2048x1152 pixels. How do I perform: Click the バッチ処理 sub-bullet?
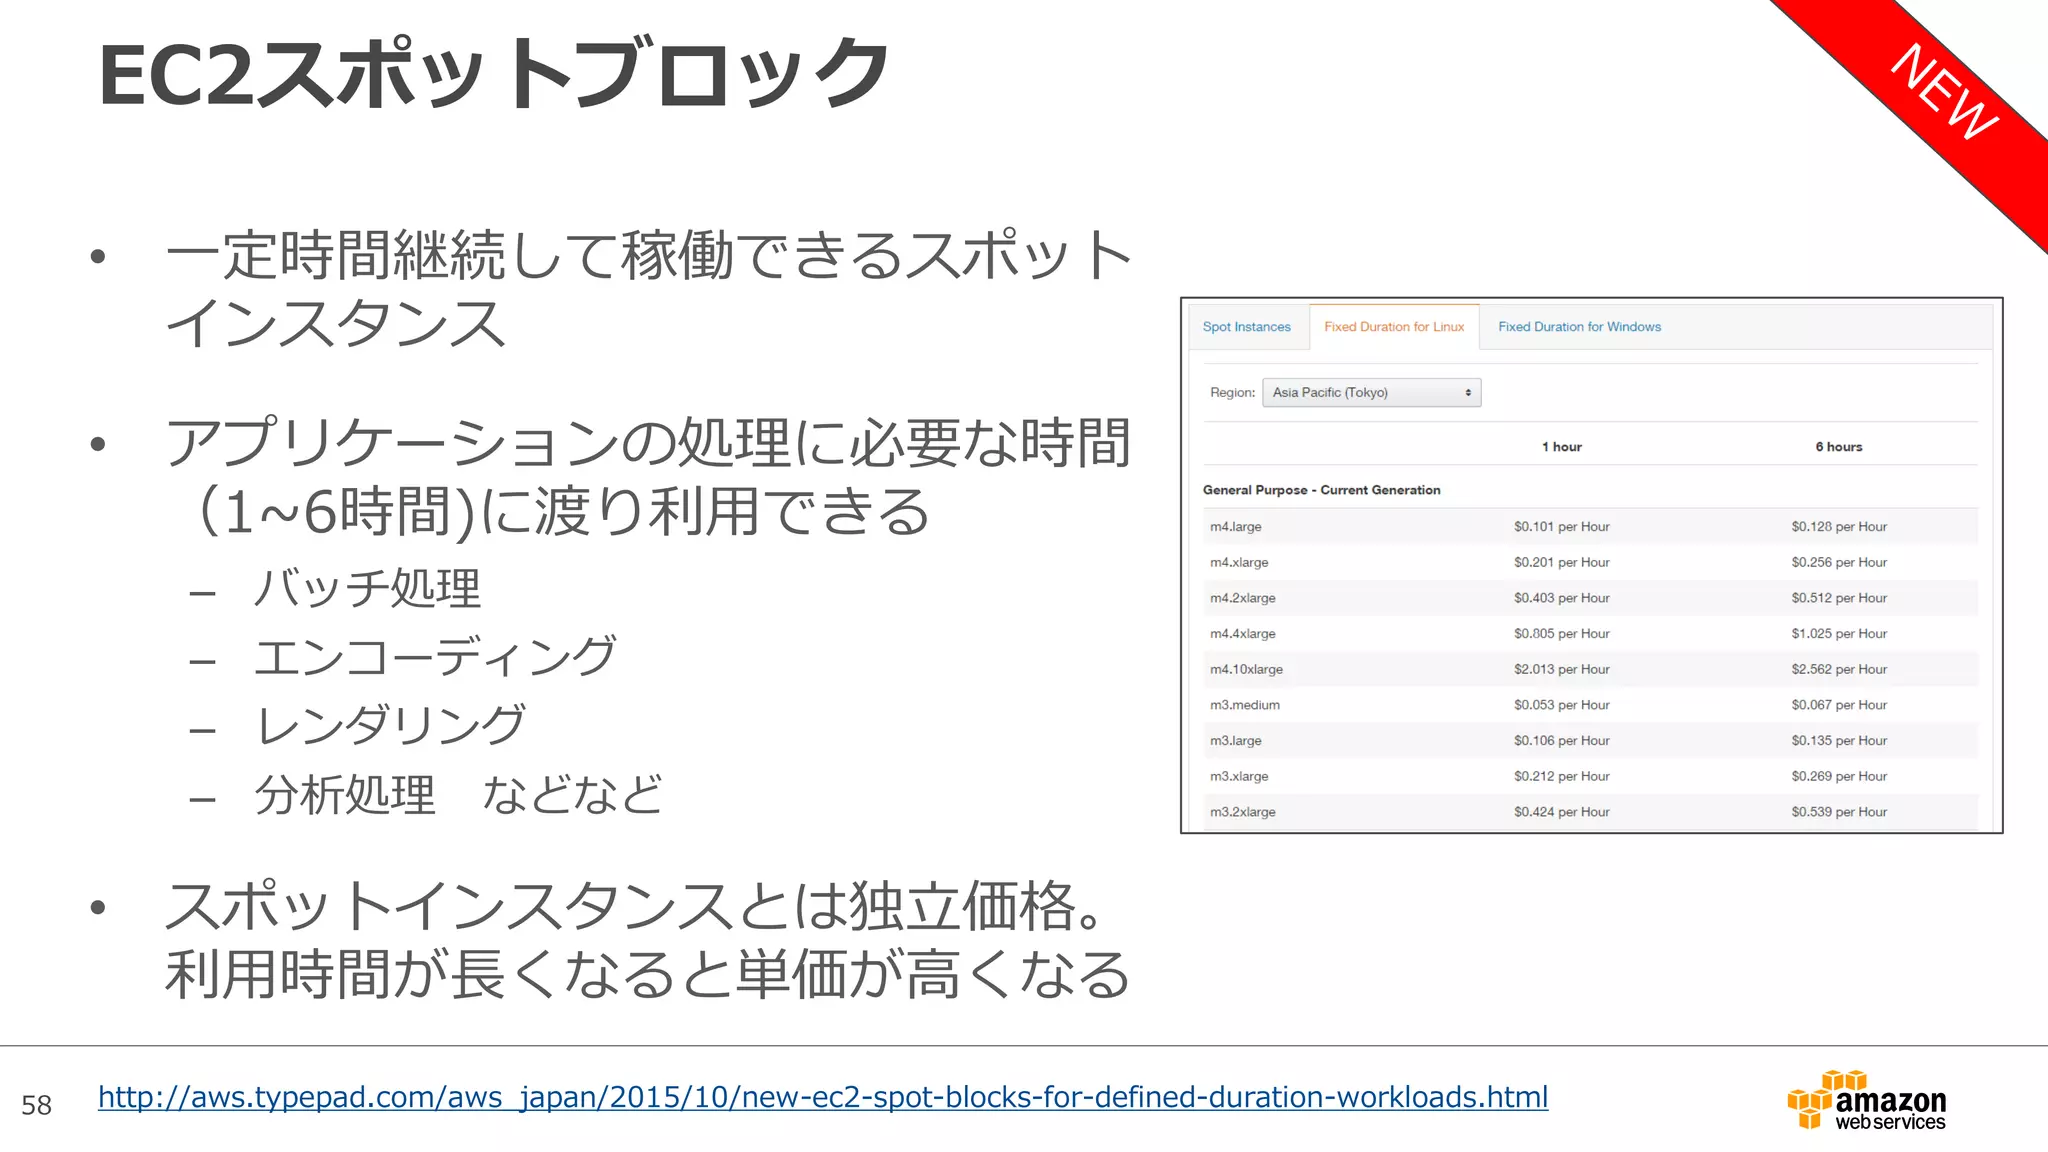pos(367,588)
